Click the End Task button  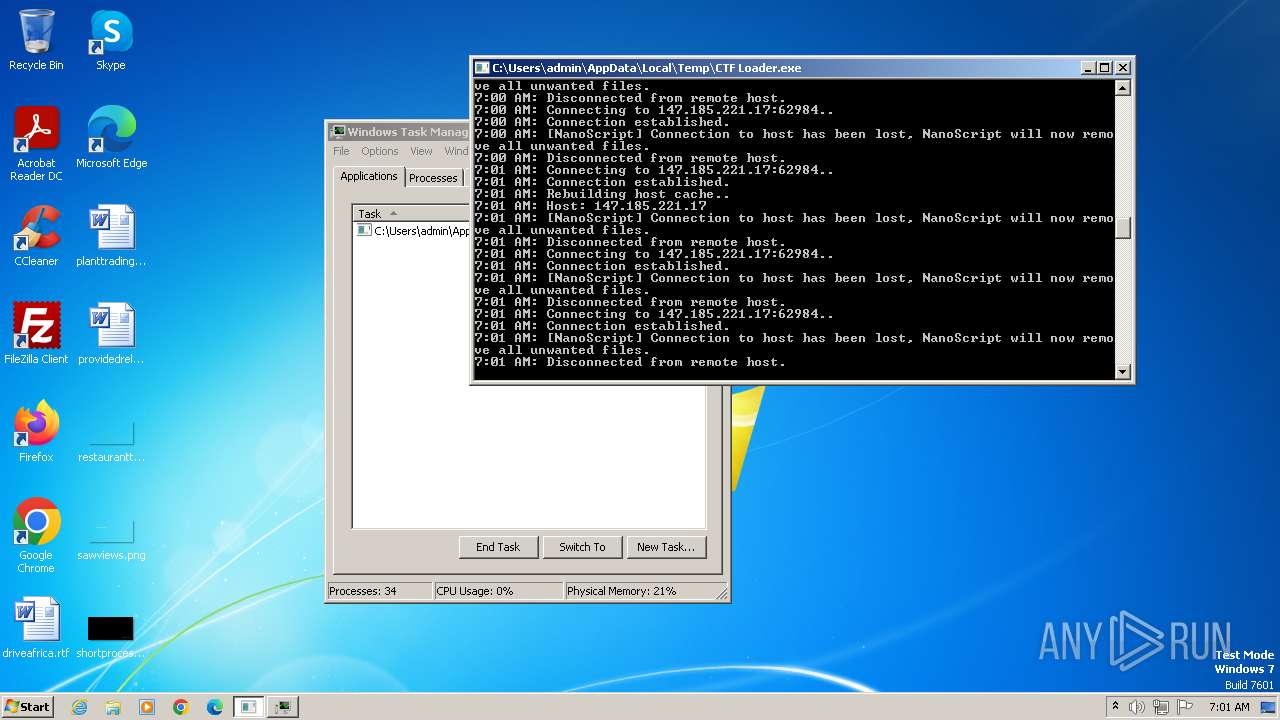coord(498,547)
